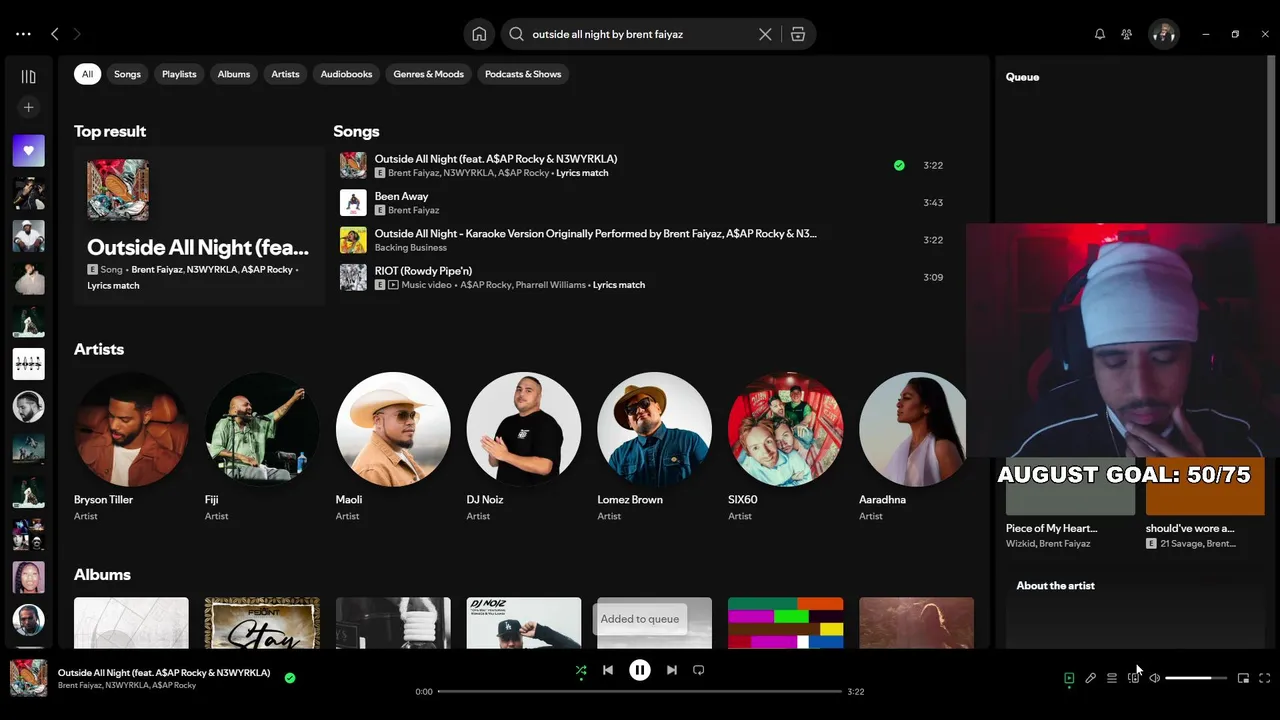Click Brent Faiyaz link under Been Away
Screen dimensions: 1280x720
(413, 210)
